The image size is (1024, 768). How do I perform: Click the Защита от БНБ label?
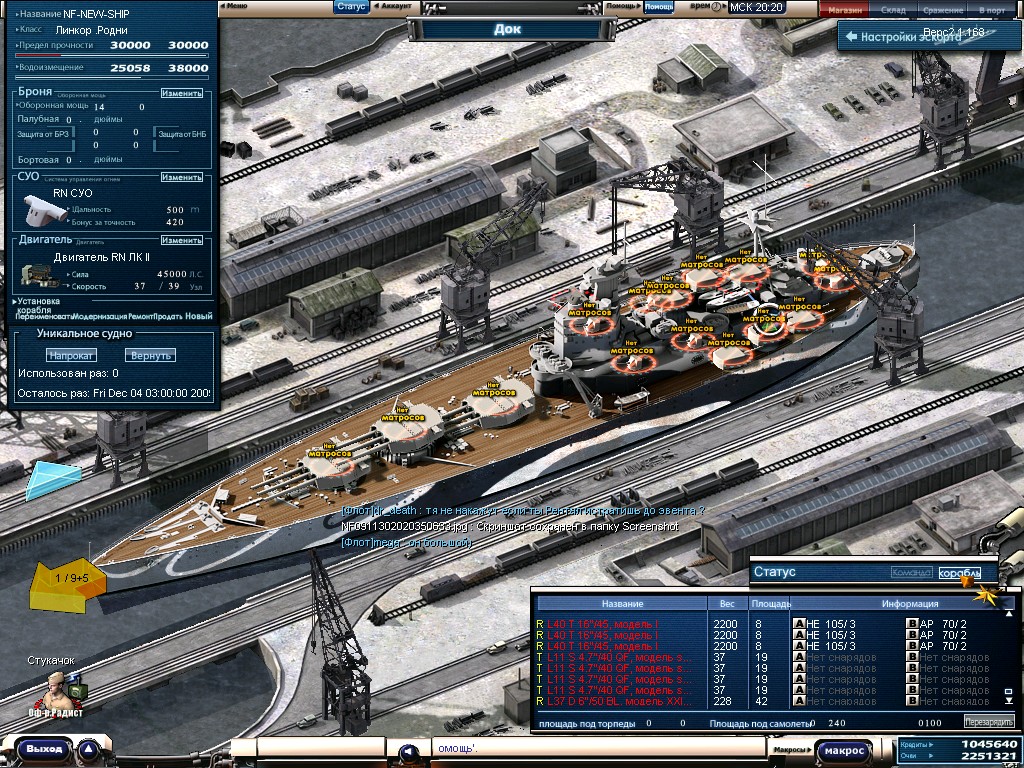pyautogui.click(x=182, y=134)
